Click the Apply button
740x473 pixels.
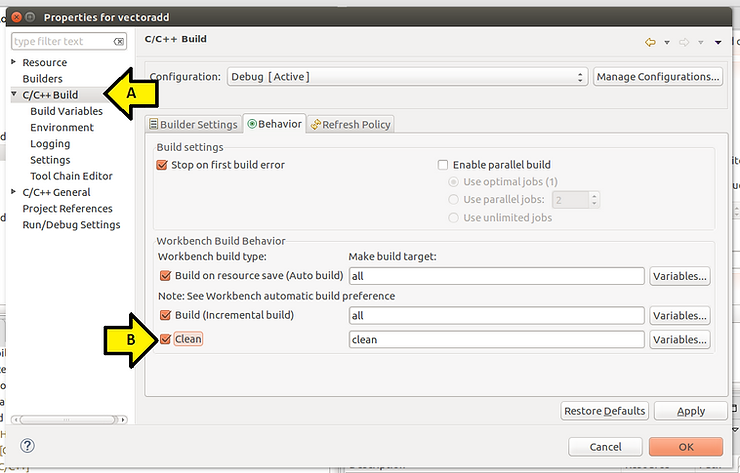pyautogui.click(x=691, y=411)
